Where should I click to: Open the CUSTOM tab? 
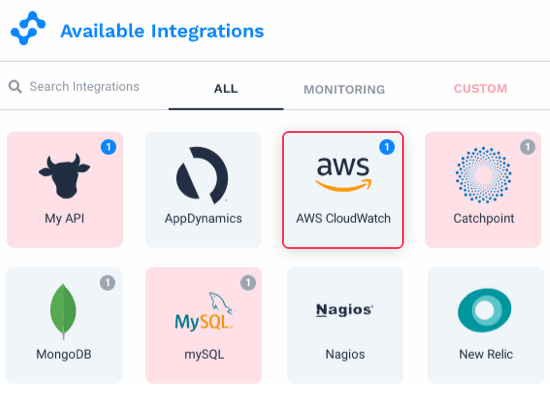coord(481,89)
